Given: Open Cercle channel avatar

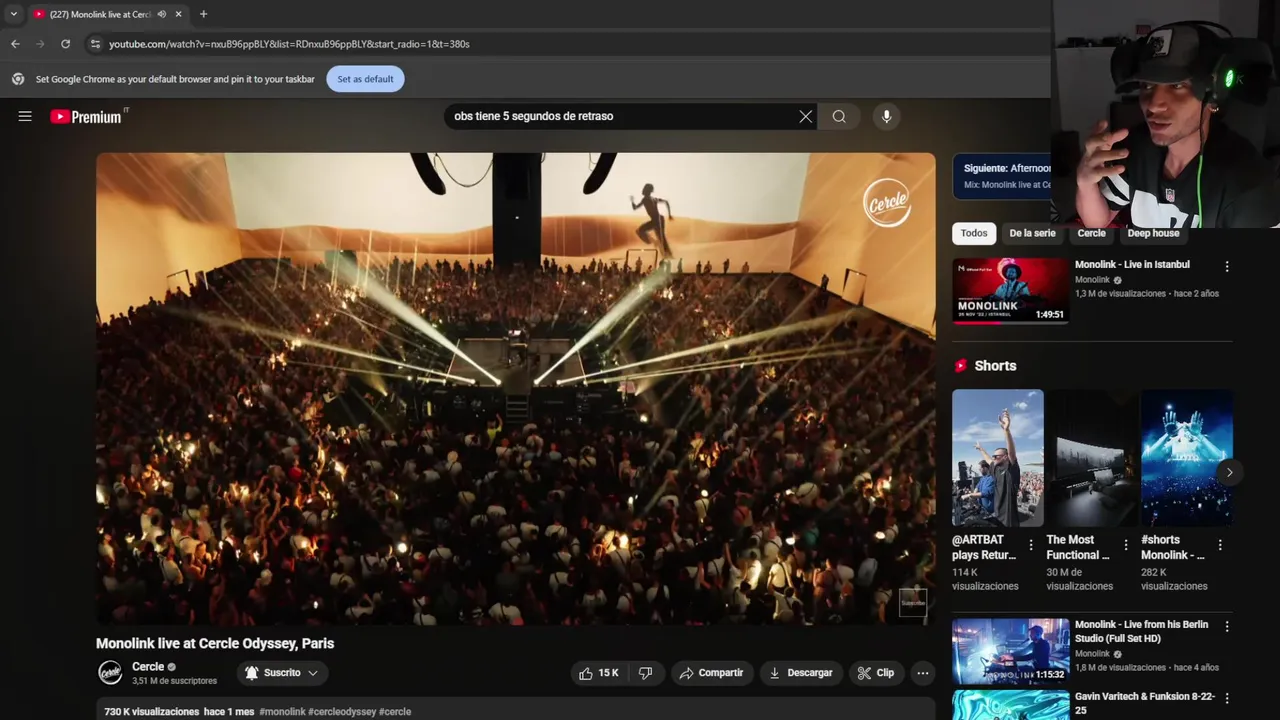Looking at the screenshot, I should (110, 673).
